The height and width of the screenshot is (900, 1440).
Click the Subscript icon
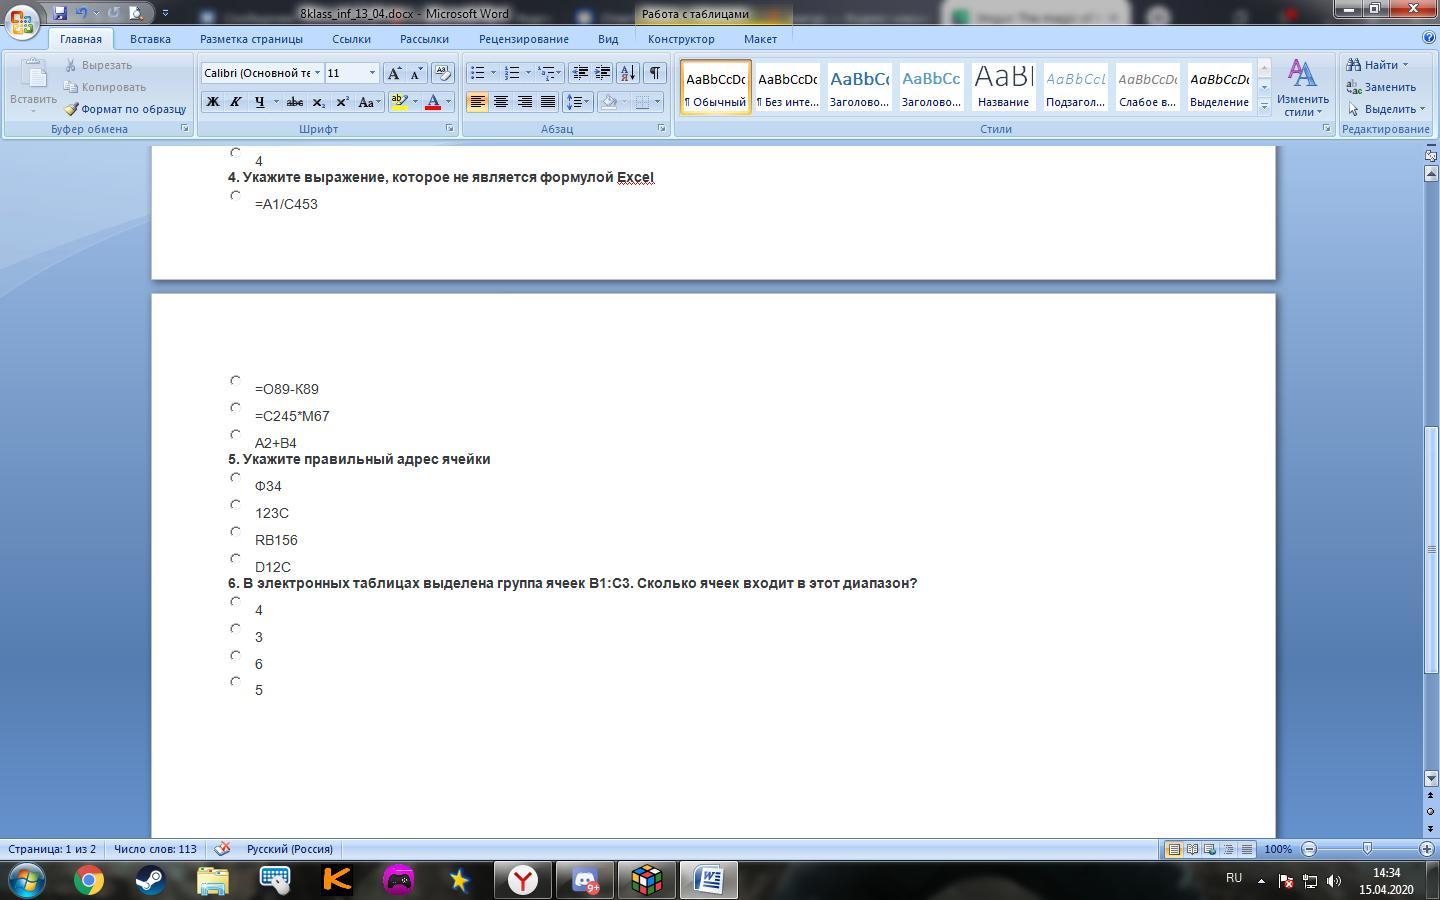tap(318, 102)
